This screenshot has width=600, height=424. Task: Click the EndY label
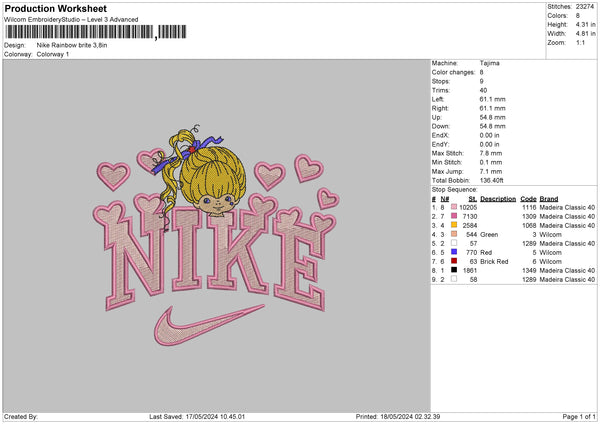440,144
